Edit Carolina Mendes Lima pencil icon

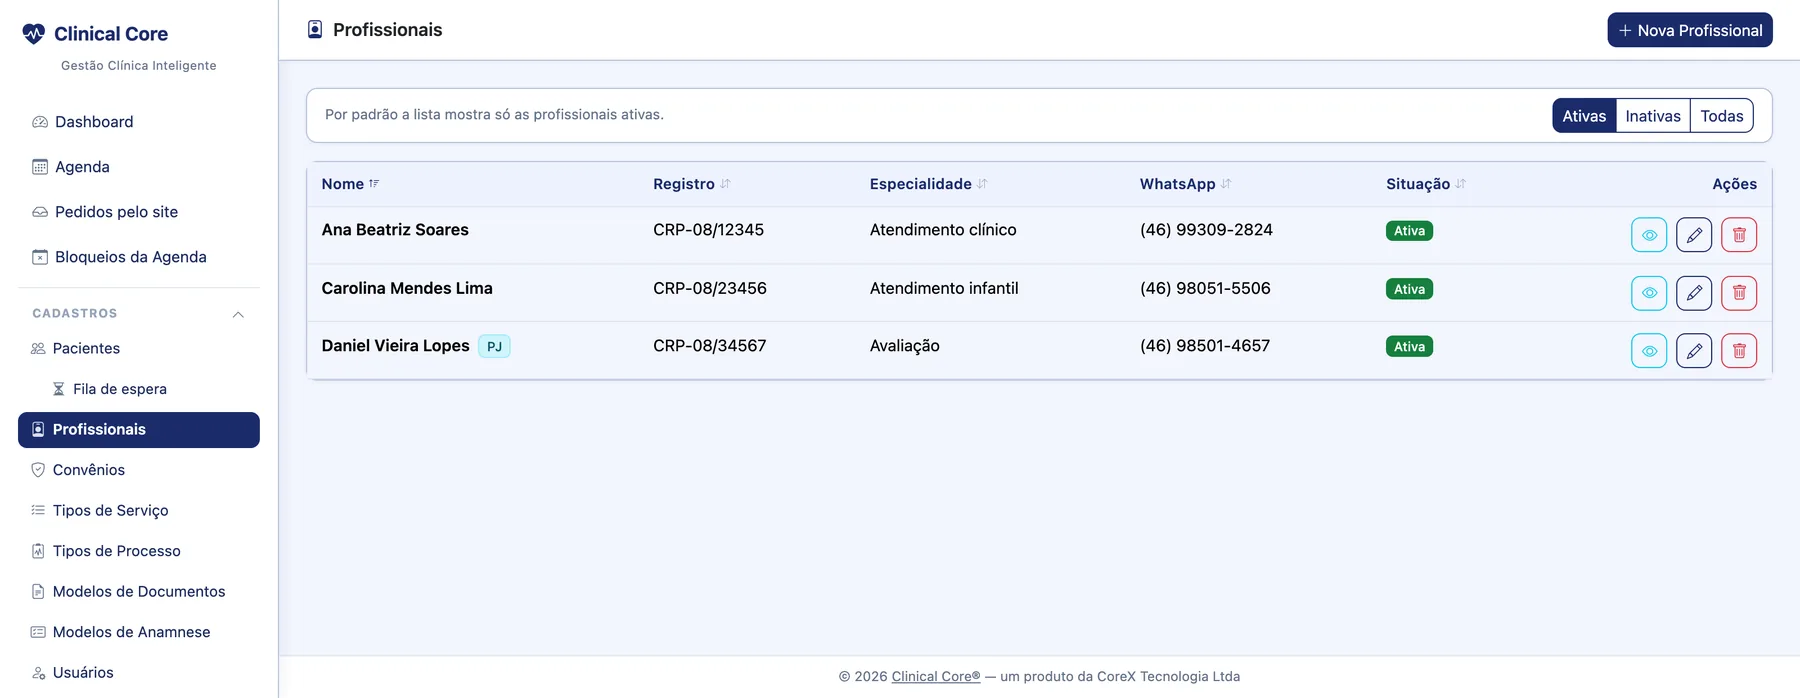click(x=1694, y=293)
